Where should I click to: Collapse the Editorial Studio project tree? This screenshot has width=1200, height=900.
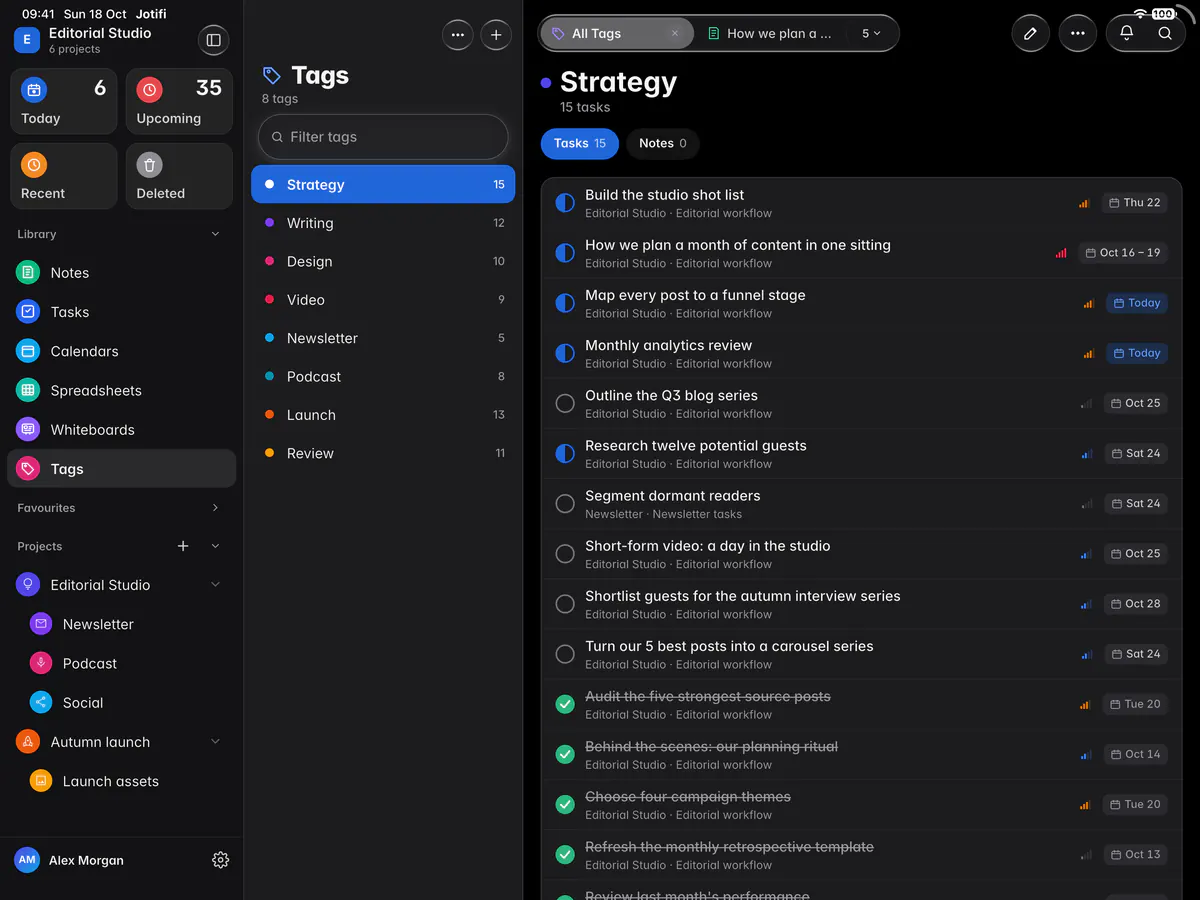click(215, 585)
